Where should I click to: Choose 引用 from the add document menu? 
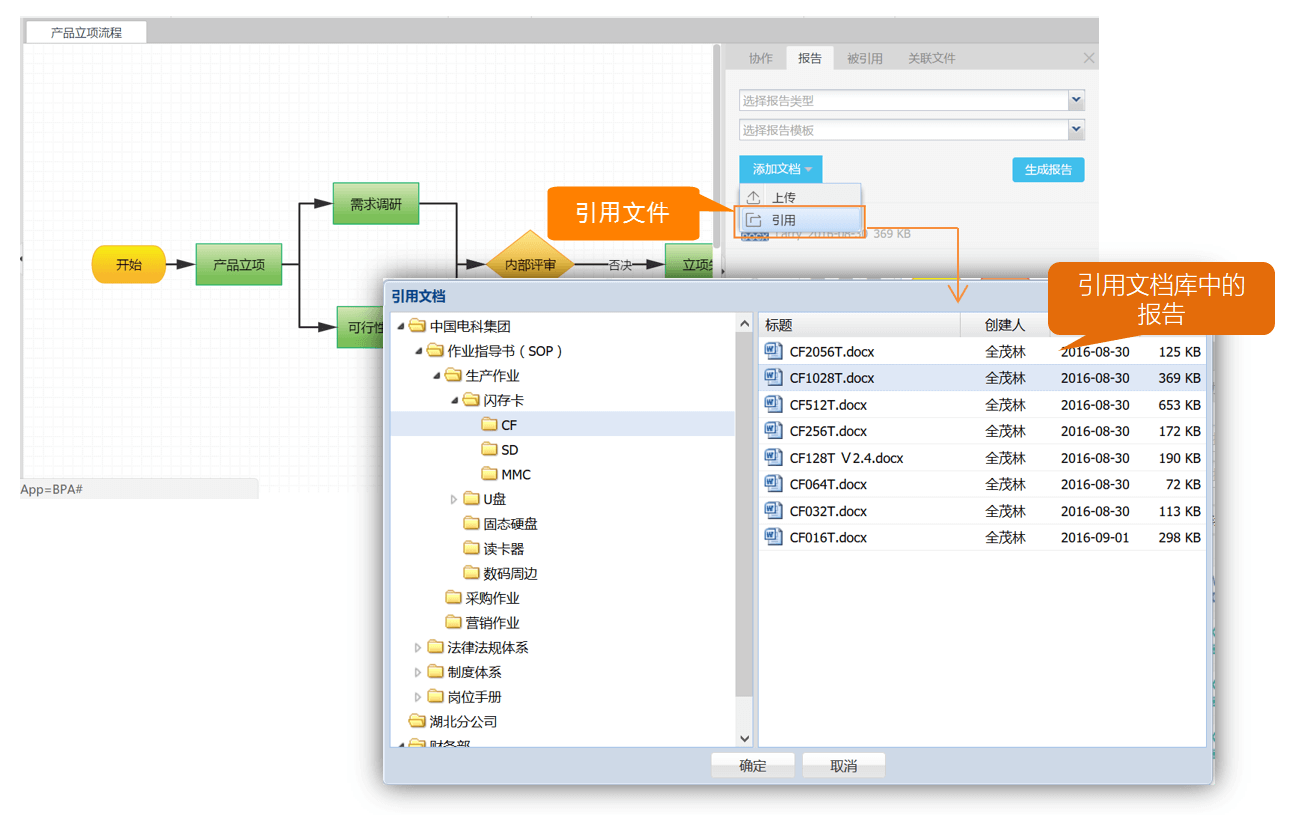[x=784, y=220]
